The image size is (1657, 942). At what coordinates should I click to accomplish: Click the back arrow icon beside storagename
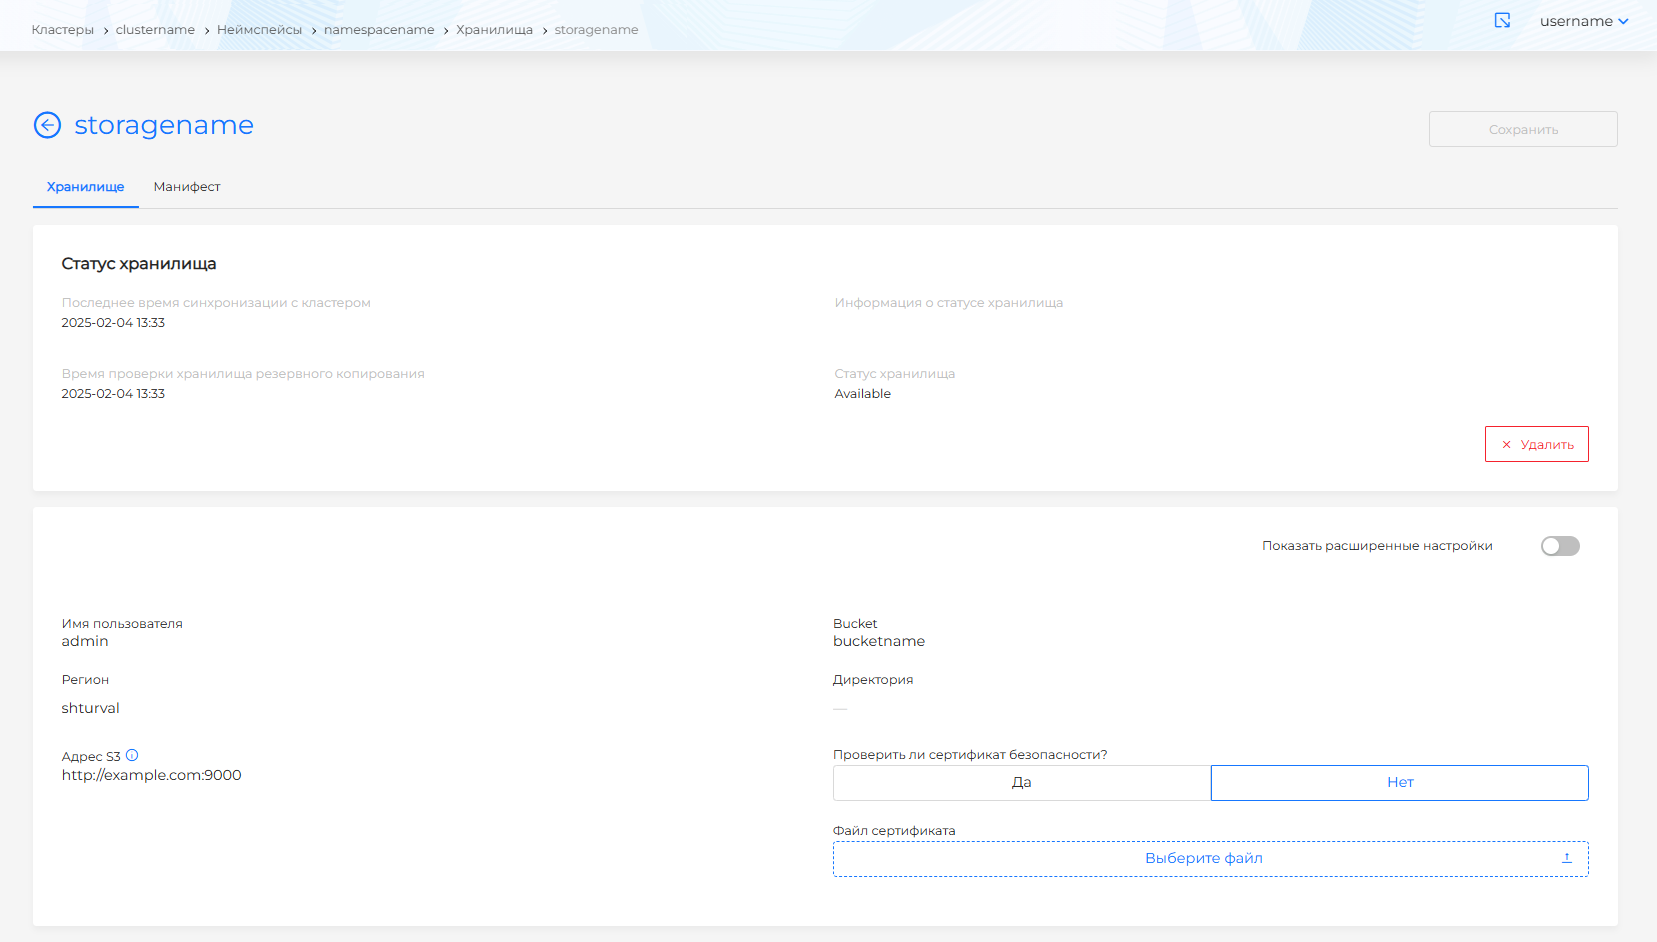pos(47,125)
